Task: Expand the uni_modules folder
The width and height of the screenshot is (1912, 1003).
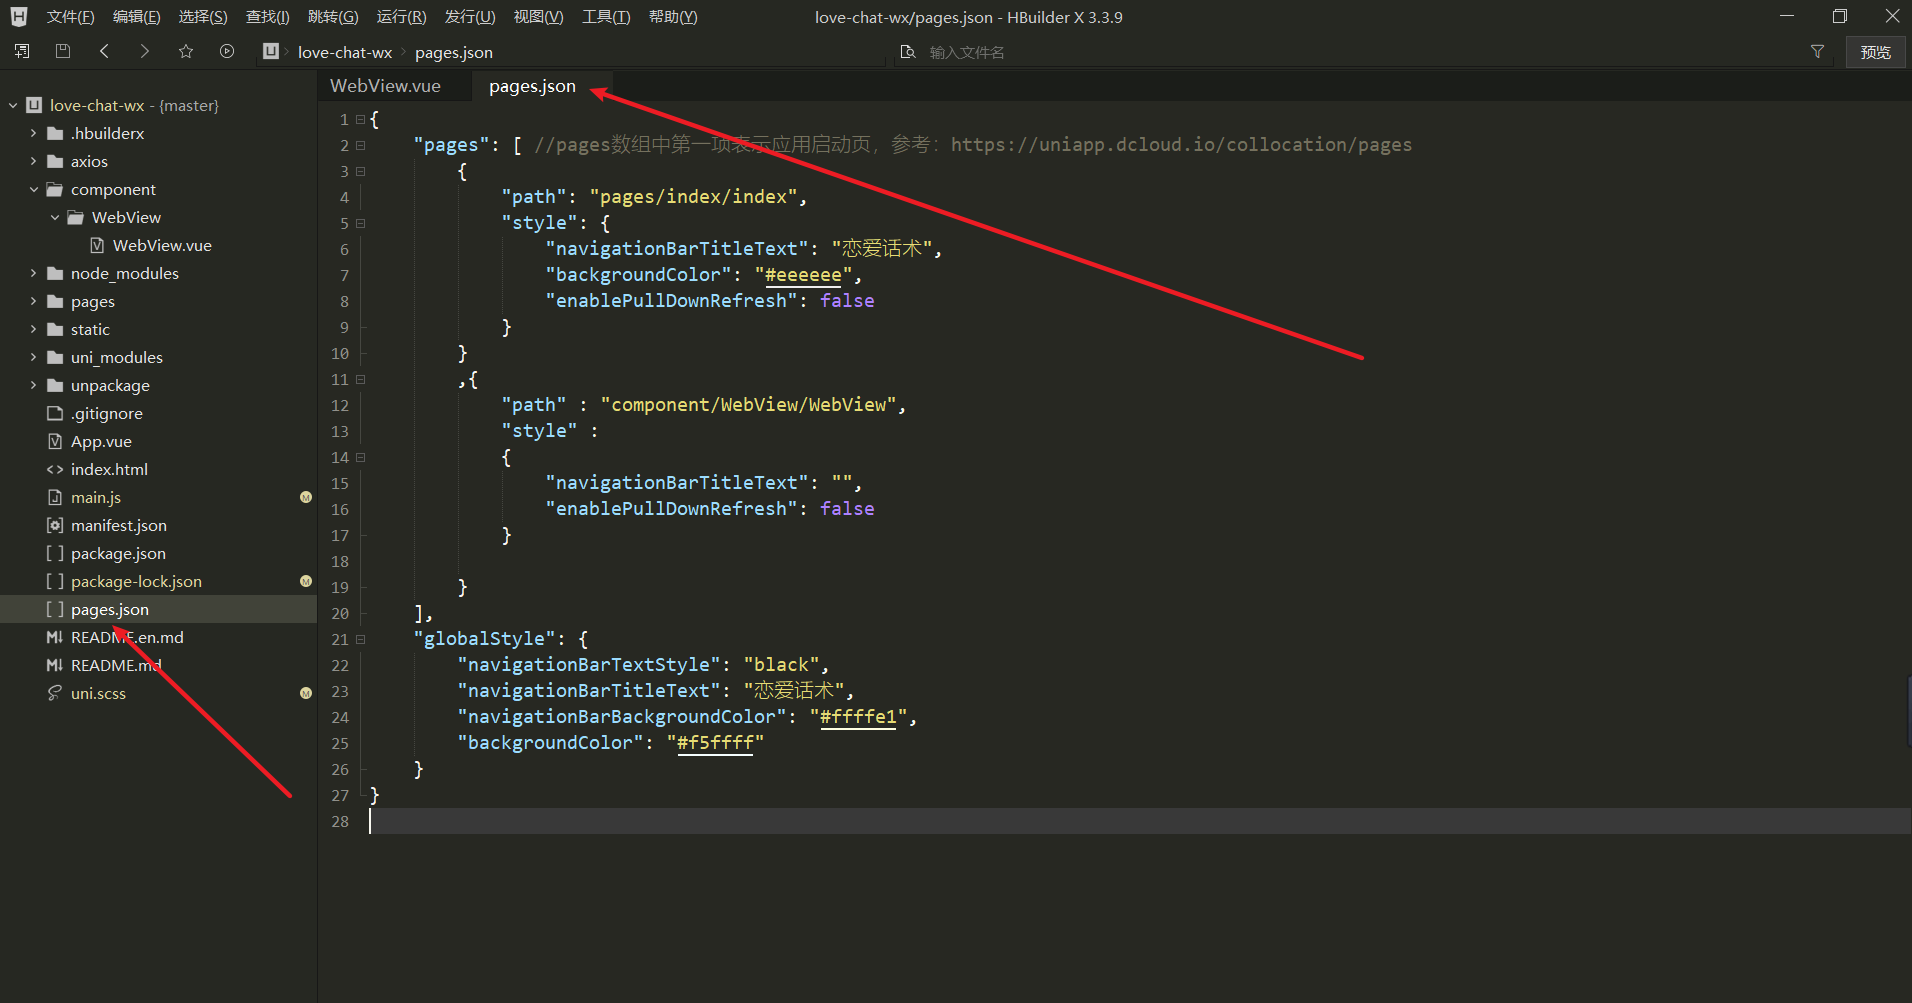Action: (34, 357)
